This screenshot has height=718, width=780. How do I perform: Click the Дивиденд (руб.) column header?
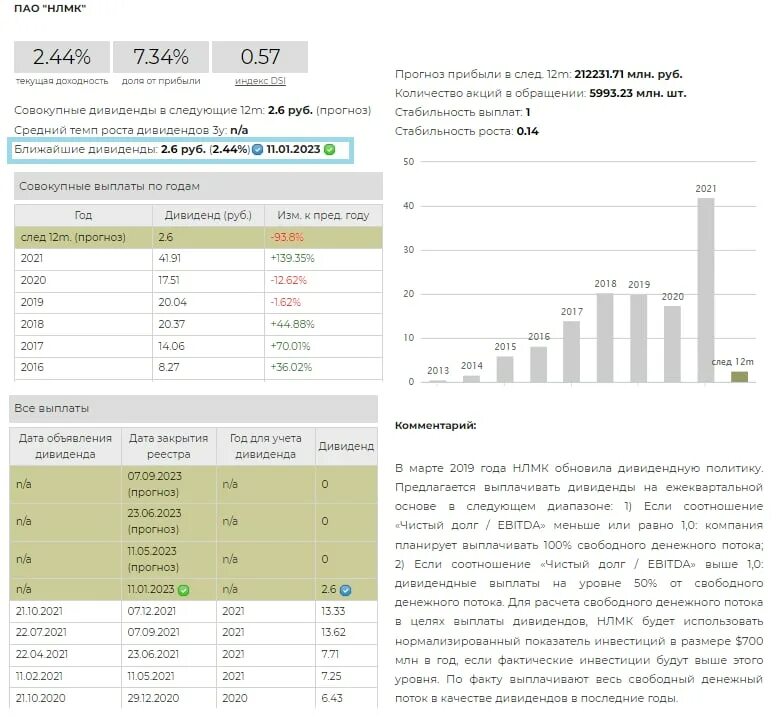click(208, 215)
